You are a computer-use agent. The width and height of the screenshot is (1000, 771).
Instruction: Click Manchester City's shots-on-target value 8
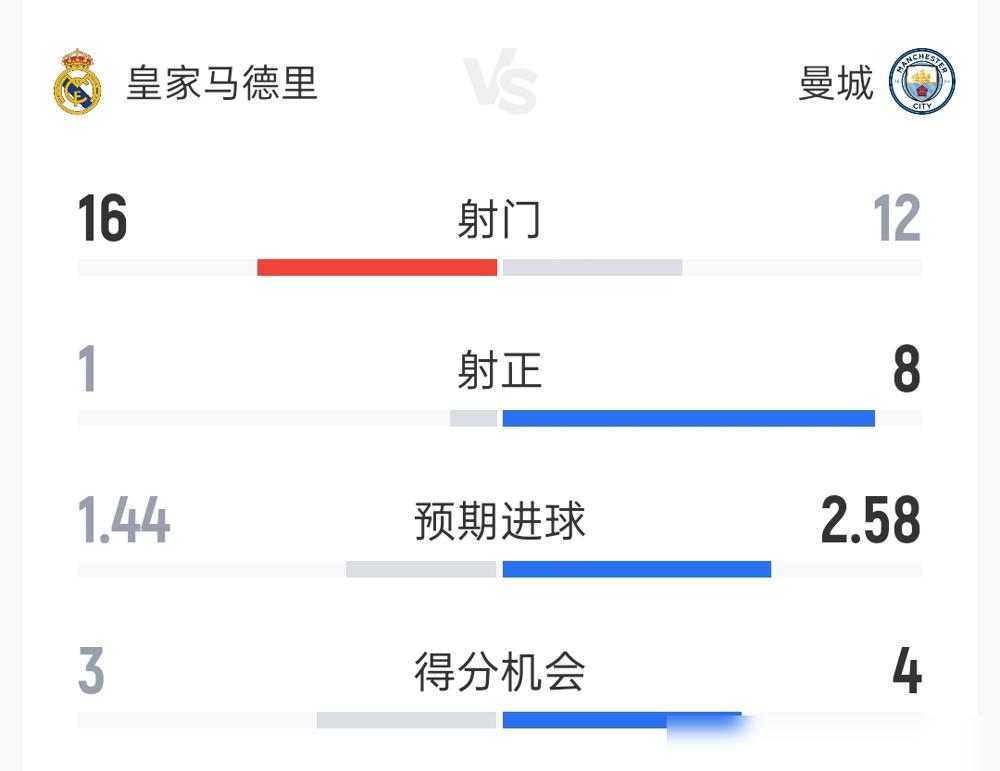(x=907, y=369)
